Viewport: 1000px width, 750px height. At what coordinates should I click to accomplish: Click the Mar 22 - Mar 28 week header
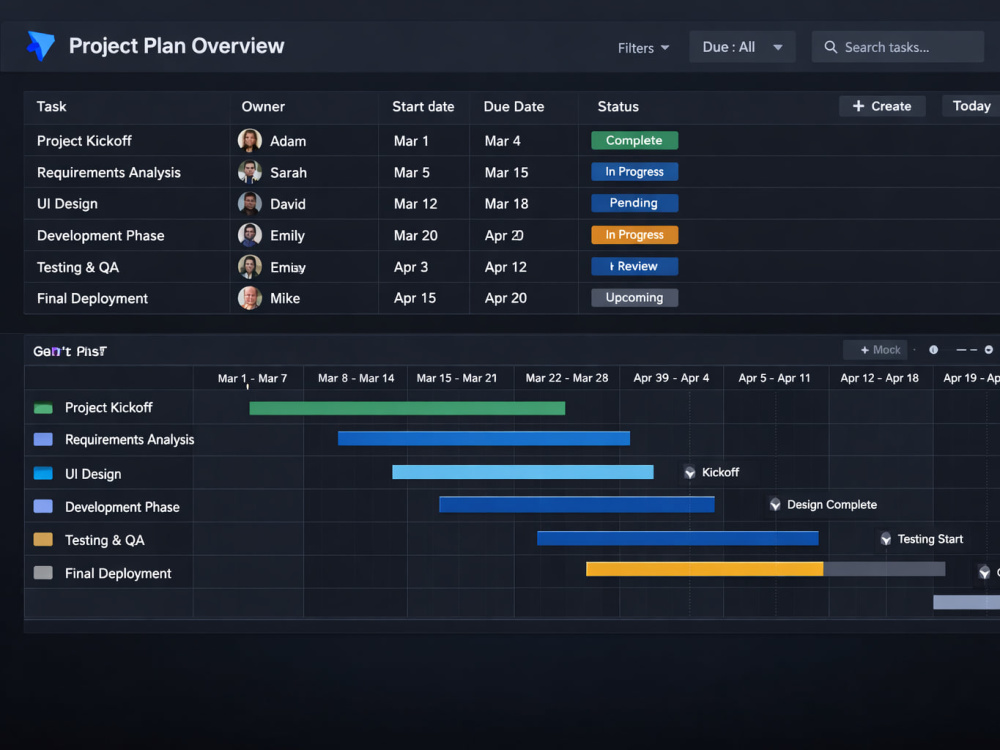[x=567, y=378]
